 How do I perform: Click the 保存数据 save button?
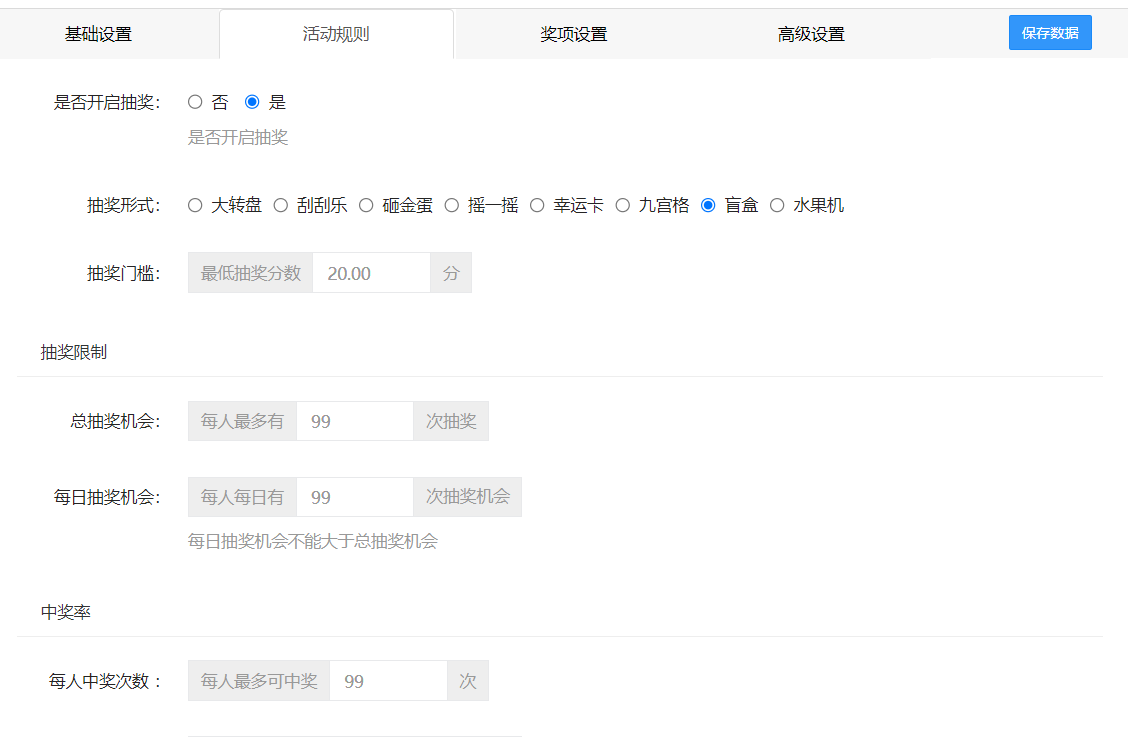[1050, 32]
